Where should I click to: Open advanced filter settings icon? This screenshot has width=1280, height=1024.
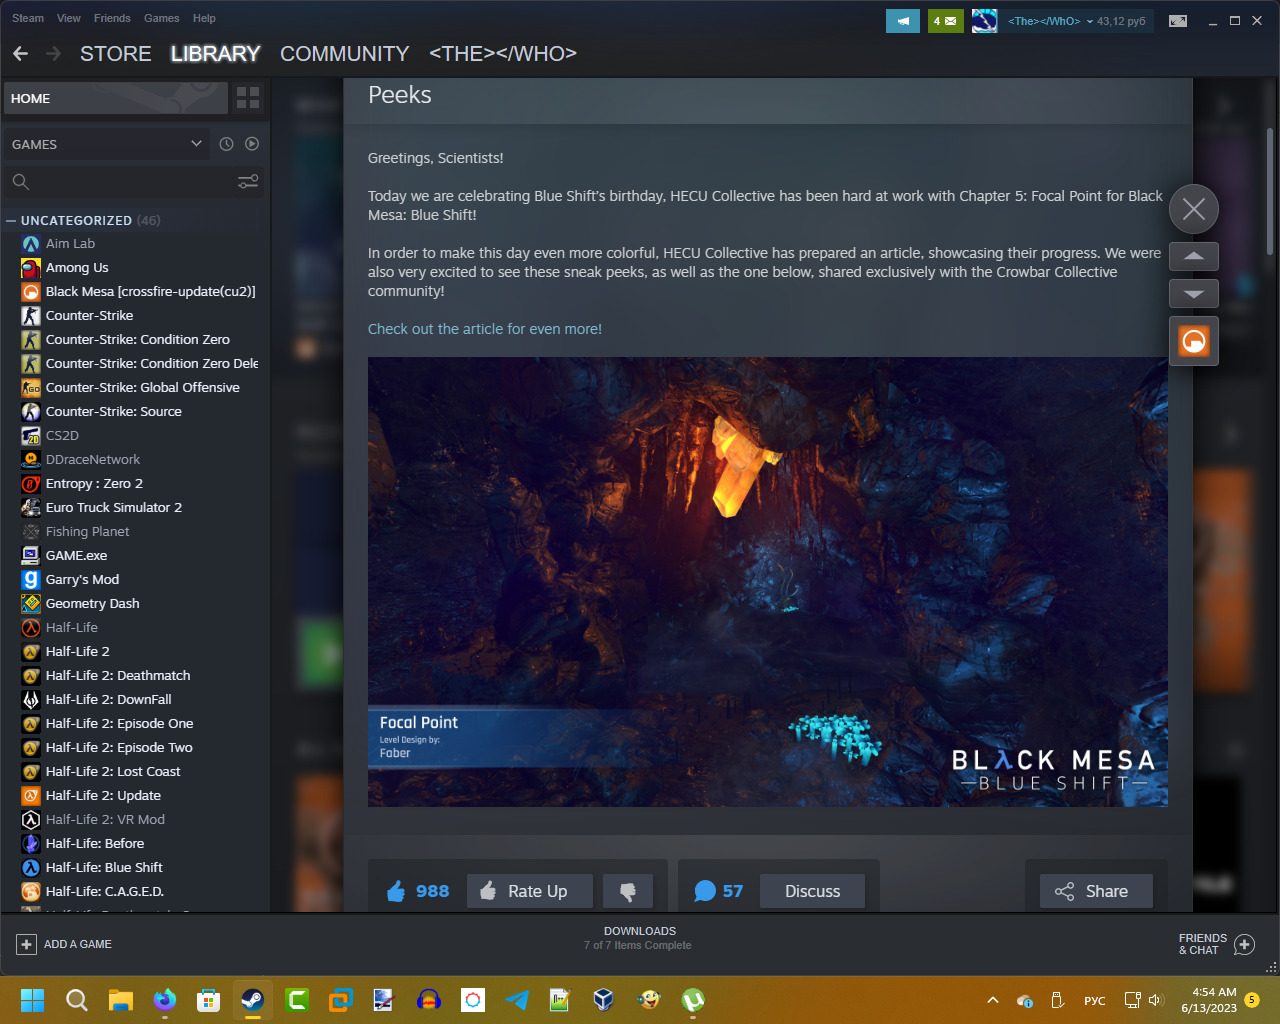pyautogui.click(x=248, y=182)
